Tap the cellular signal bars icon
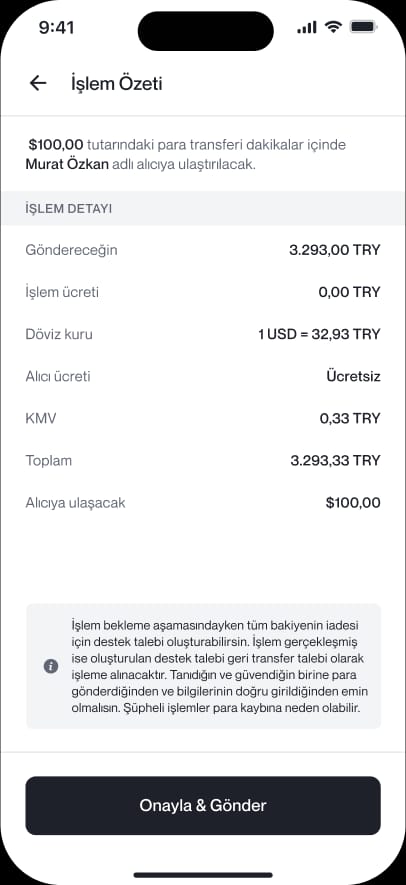Screen dimensions: 406x885 (307, 27)
